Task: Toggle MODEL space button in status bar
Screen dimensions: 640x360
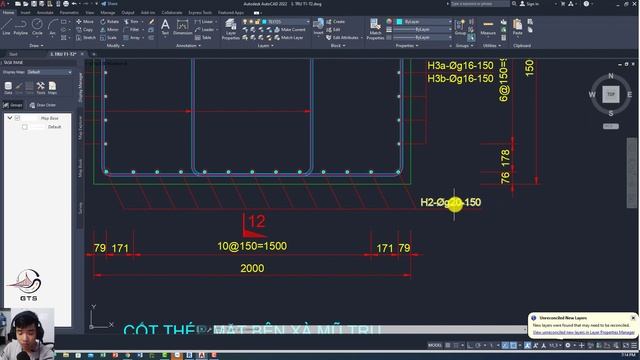Action: 435,345
